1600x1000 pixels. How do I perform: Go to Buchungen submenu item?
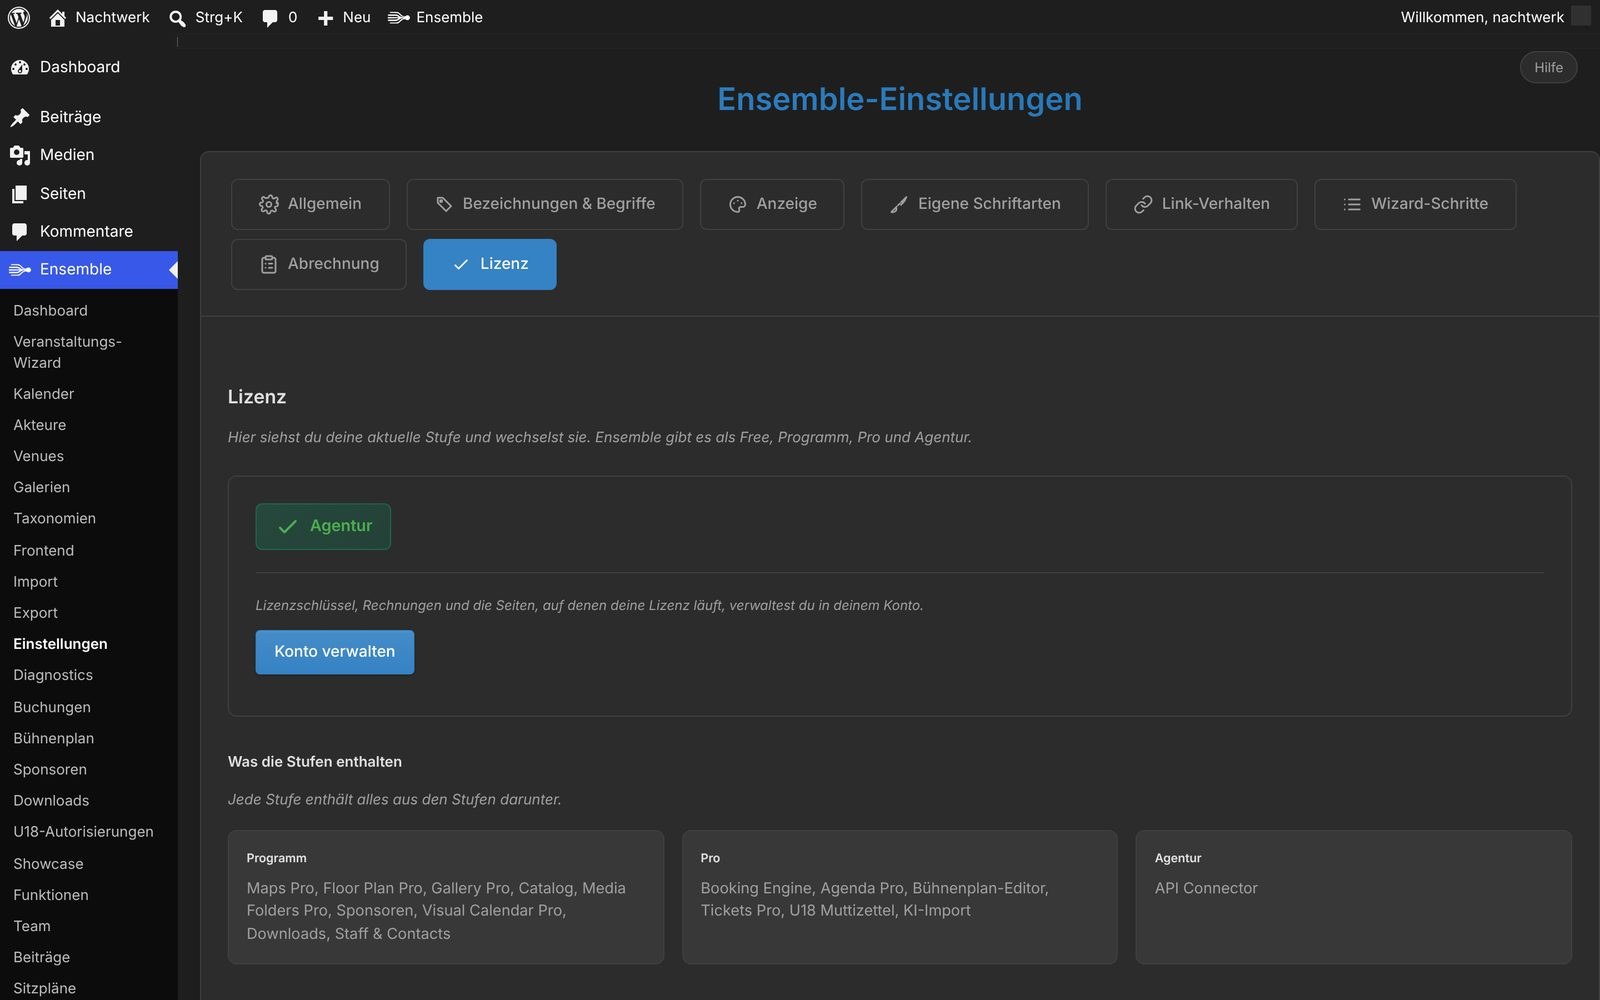pyautogui.click(x=52, y=707)
